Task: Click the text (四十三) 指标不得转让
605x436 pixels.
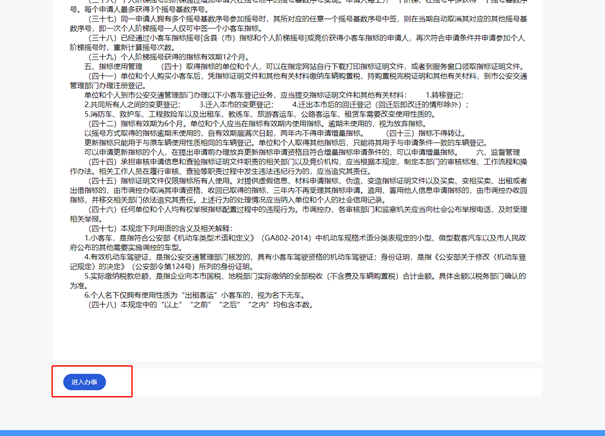Action: click(x=426, y=133)
